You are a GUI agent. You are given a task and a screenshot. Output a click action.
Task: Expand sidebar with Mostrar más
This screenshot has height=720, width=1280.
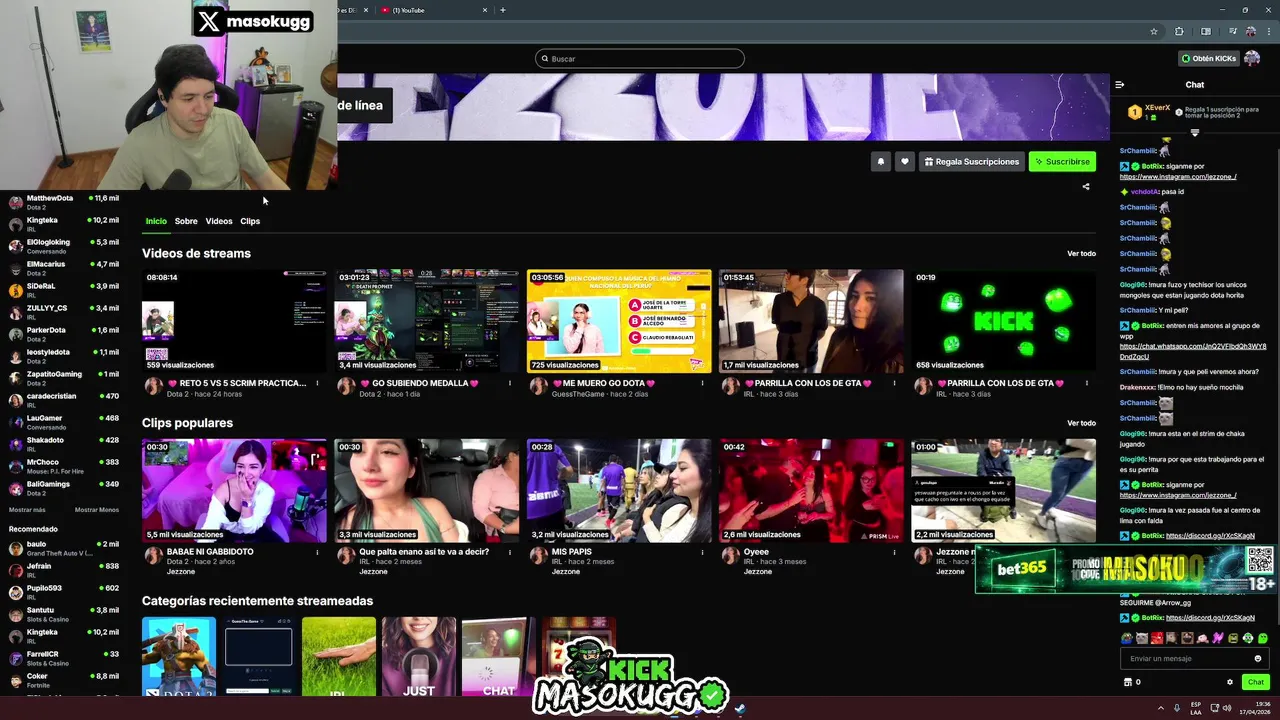tap(27, 509)
